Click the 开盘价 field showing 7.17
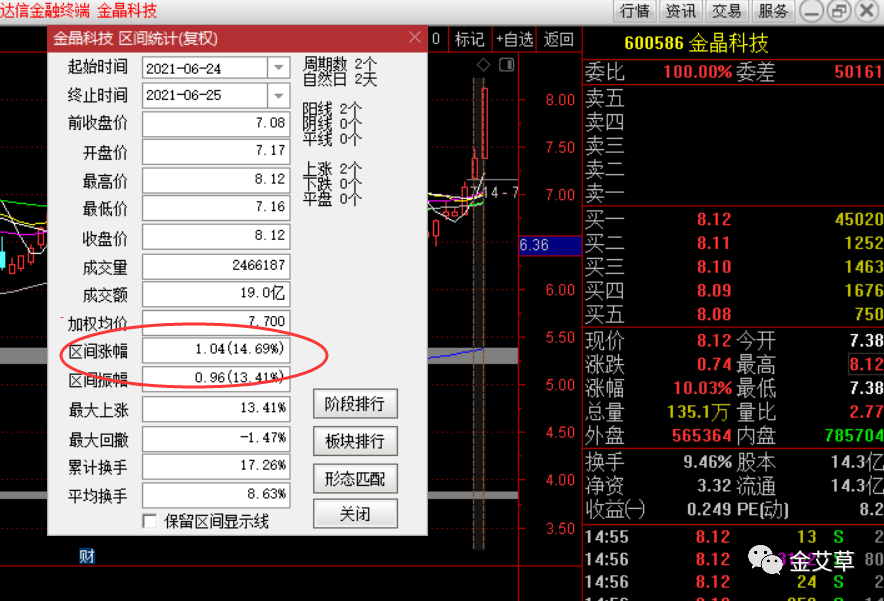Image resolution: width=884 pixels, height=601 pixels. coord(216,151)
